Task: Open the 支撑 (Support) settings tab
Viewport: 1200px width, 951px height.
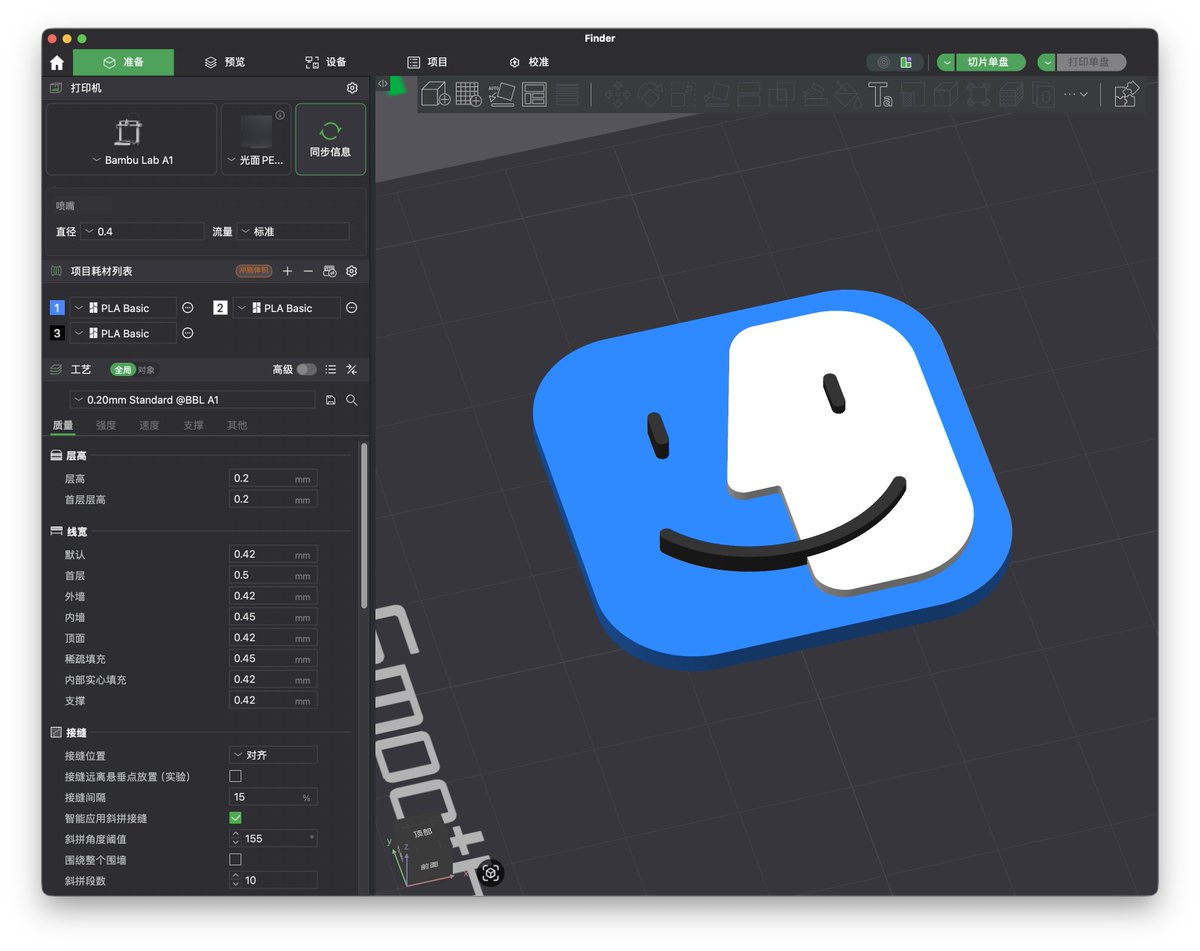Action: click(x=193, y=425)
